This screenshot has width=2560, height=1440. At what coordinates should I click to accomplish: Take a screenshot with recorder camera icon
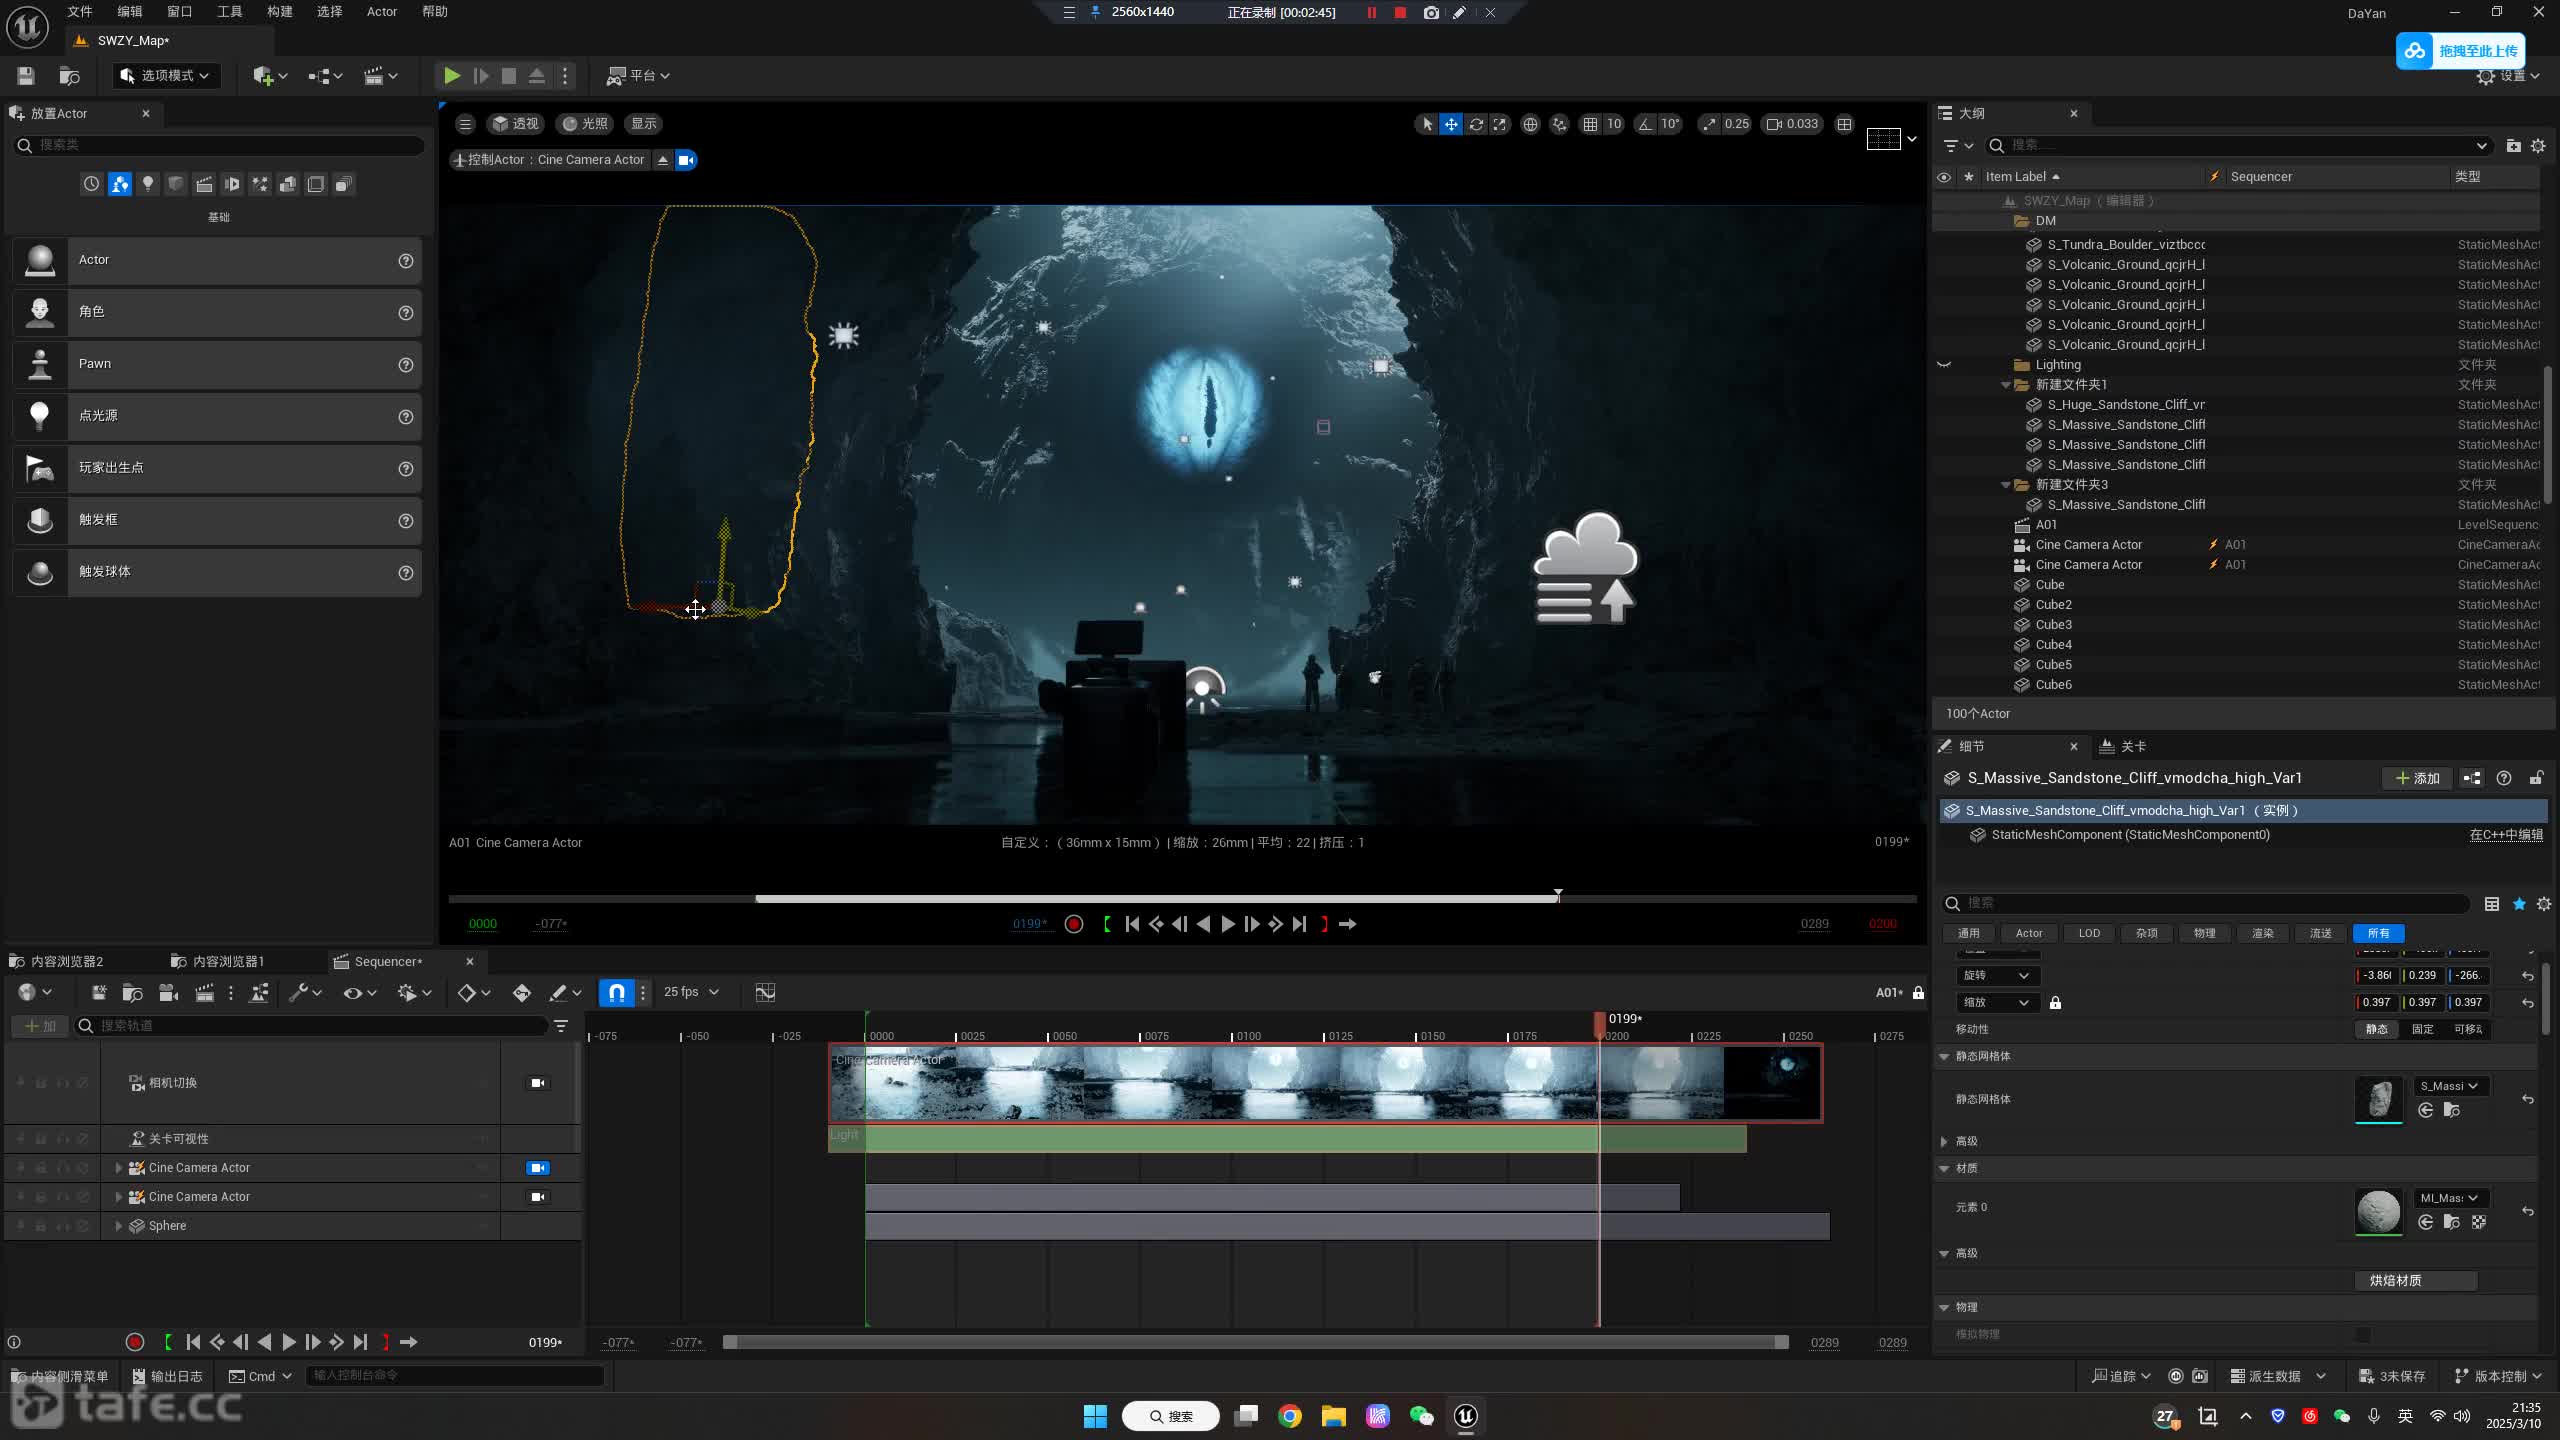[x=1431, y=13]
